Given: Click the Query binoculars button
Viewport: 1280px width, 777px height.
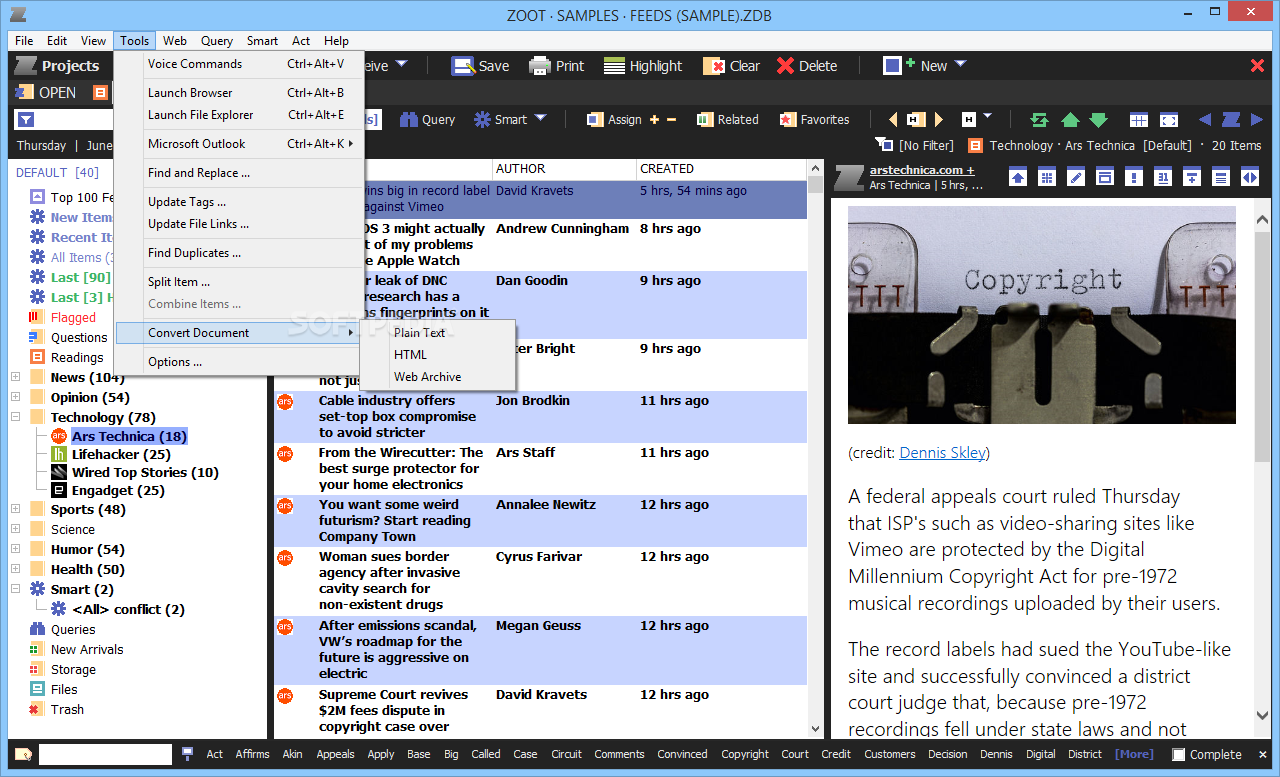Looking at the screenshot, I should click(x=427, y=119).
